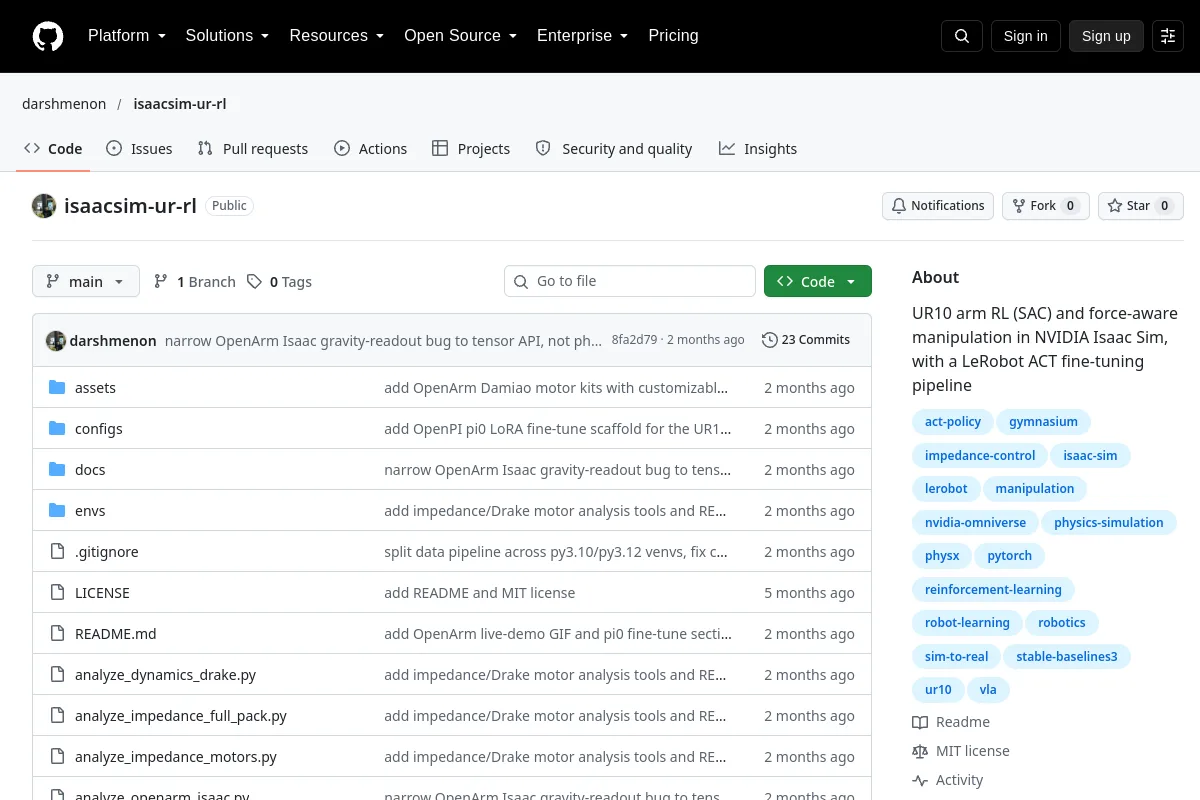Click the tag icon next to 0 Tags

[x=255, y=282]
